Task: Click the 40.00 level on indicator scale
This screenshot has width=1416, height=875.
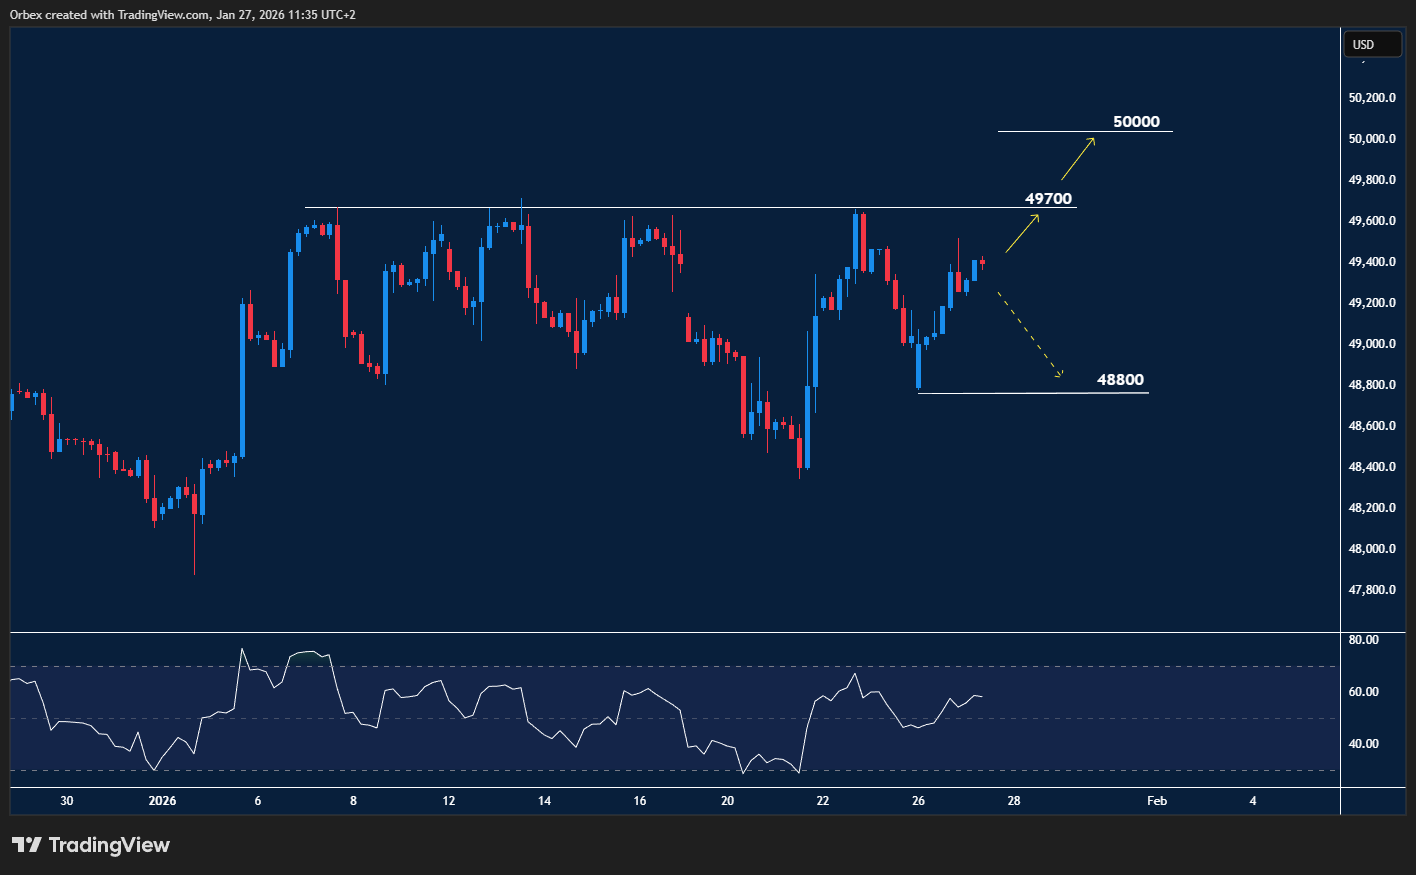Action: pyautogui.click(x=1363, y=744)
